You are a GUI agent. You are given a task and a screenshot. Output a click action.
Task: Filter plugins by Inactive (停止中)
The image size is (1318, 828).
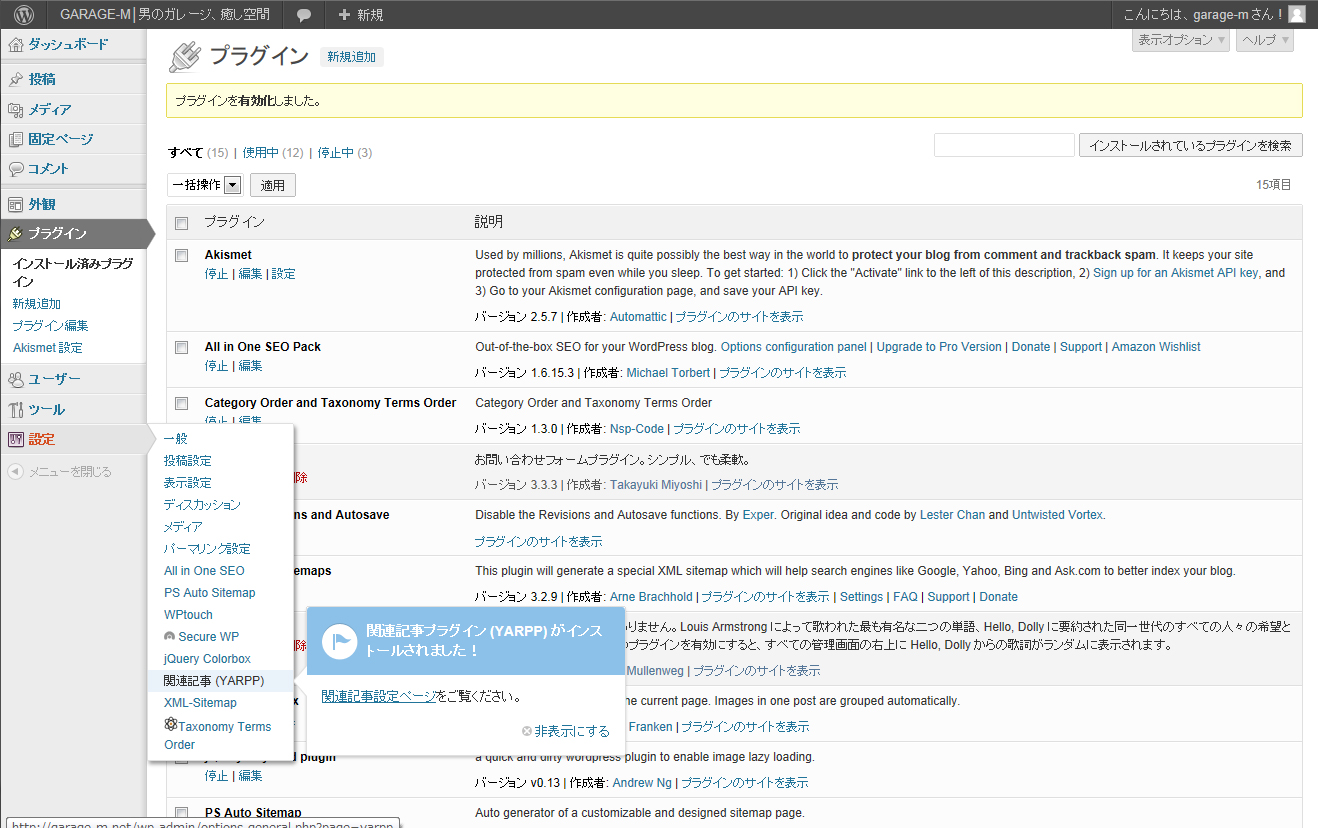(x=335, y=152)
